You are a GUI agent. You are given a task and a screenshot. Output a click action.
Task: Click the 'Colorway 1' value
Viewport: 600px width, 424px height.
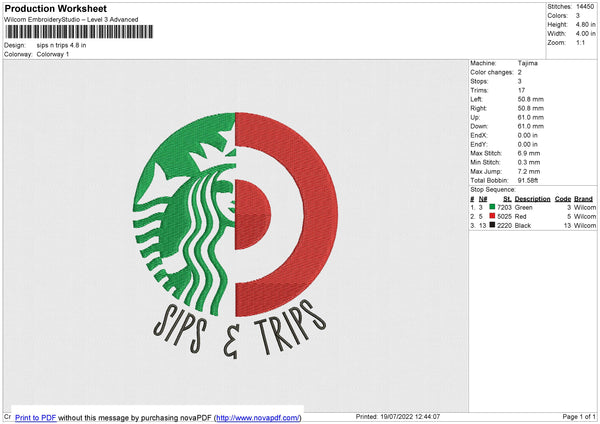(53, 54)
